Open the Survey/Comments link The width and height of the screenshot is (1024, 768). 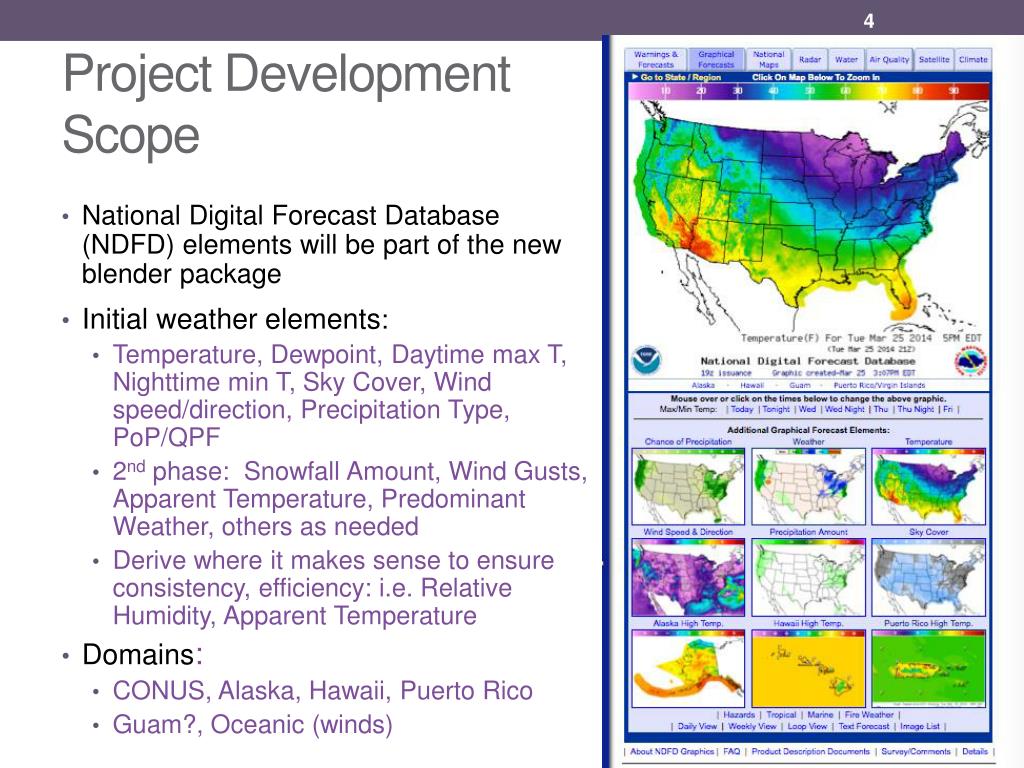click(x=916, y=751)
